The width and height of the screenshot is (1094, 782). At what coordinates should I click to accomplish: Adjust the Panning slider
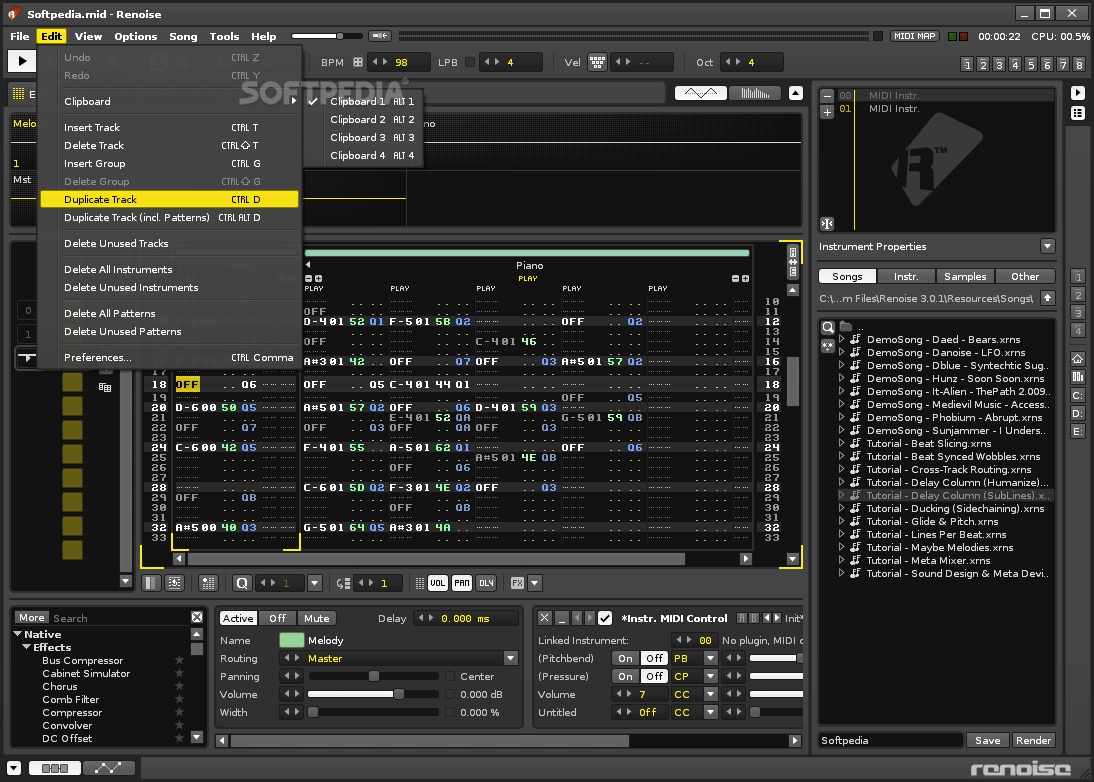pos(374,677)
